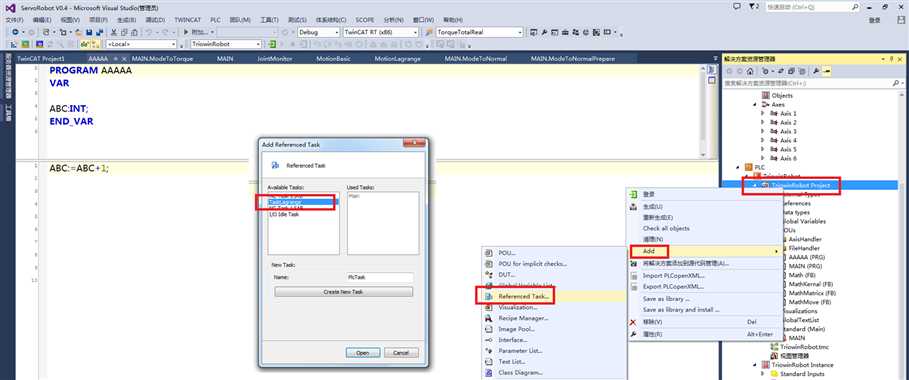The height and width of the screenshot is (380, 909).
Task: Click the Undo arrow in the toolbar
Action: point(149,32)
